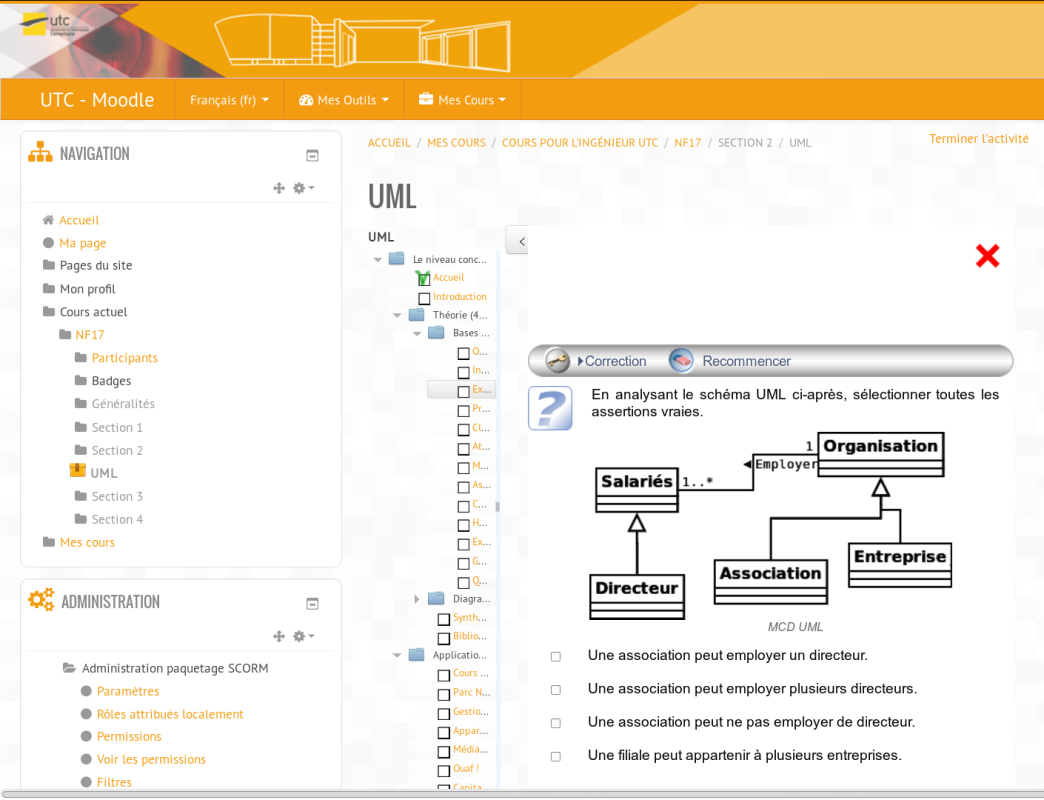Check 'Une association peut employer un directeur'
The height and width of the screenshot is (800, 1044).
(x=556, y=657)
